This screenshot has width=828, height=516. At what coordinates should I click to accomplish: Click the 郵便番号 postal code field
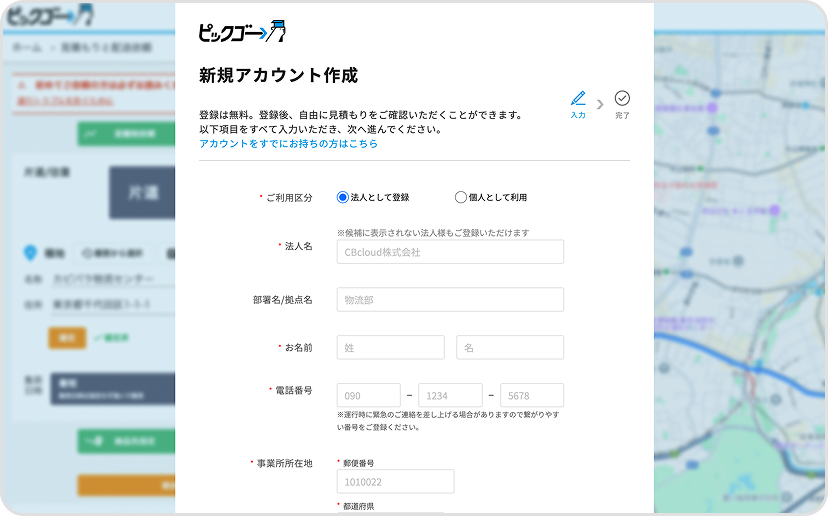396,482
